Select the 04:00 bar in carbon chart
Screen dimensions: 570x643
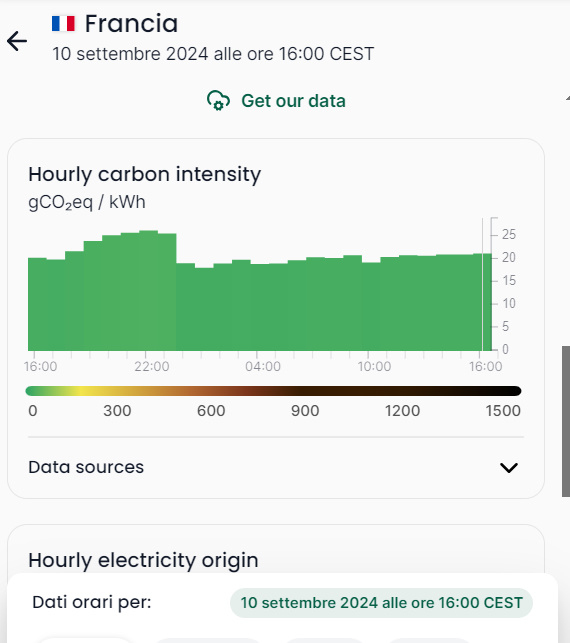click(x=260, y=307)
